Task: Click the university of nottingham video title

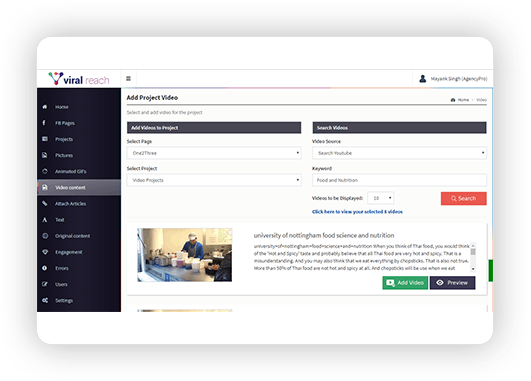Action: (x=324, y=235)
